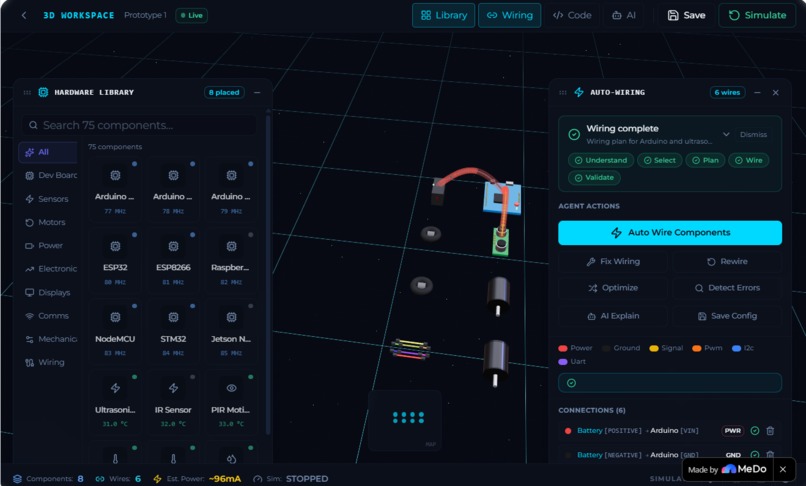This screenshot has width=806, height=486.
Task: Minimize the Auto-Wiring panel
Action: click(757, 93)
